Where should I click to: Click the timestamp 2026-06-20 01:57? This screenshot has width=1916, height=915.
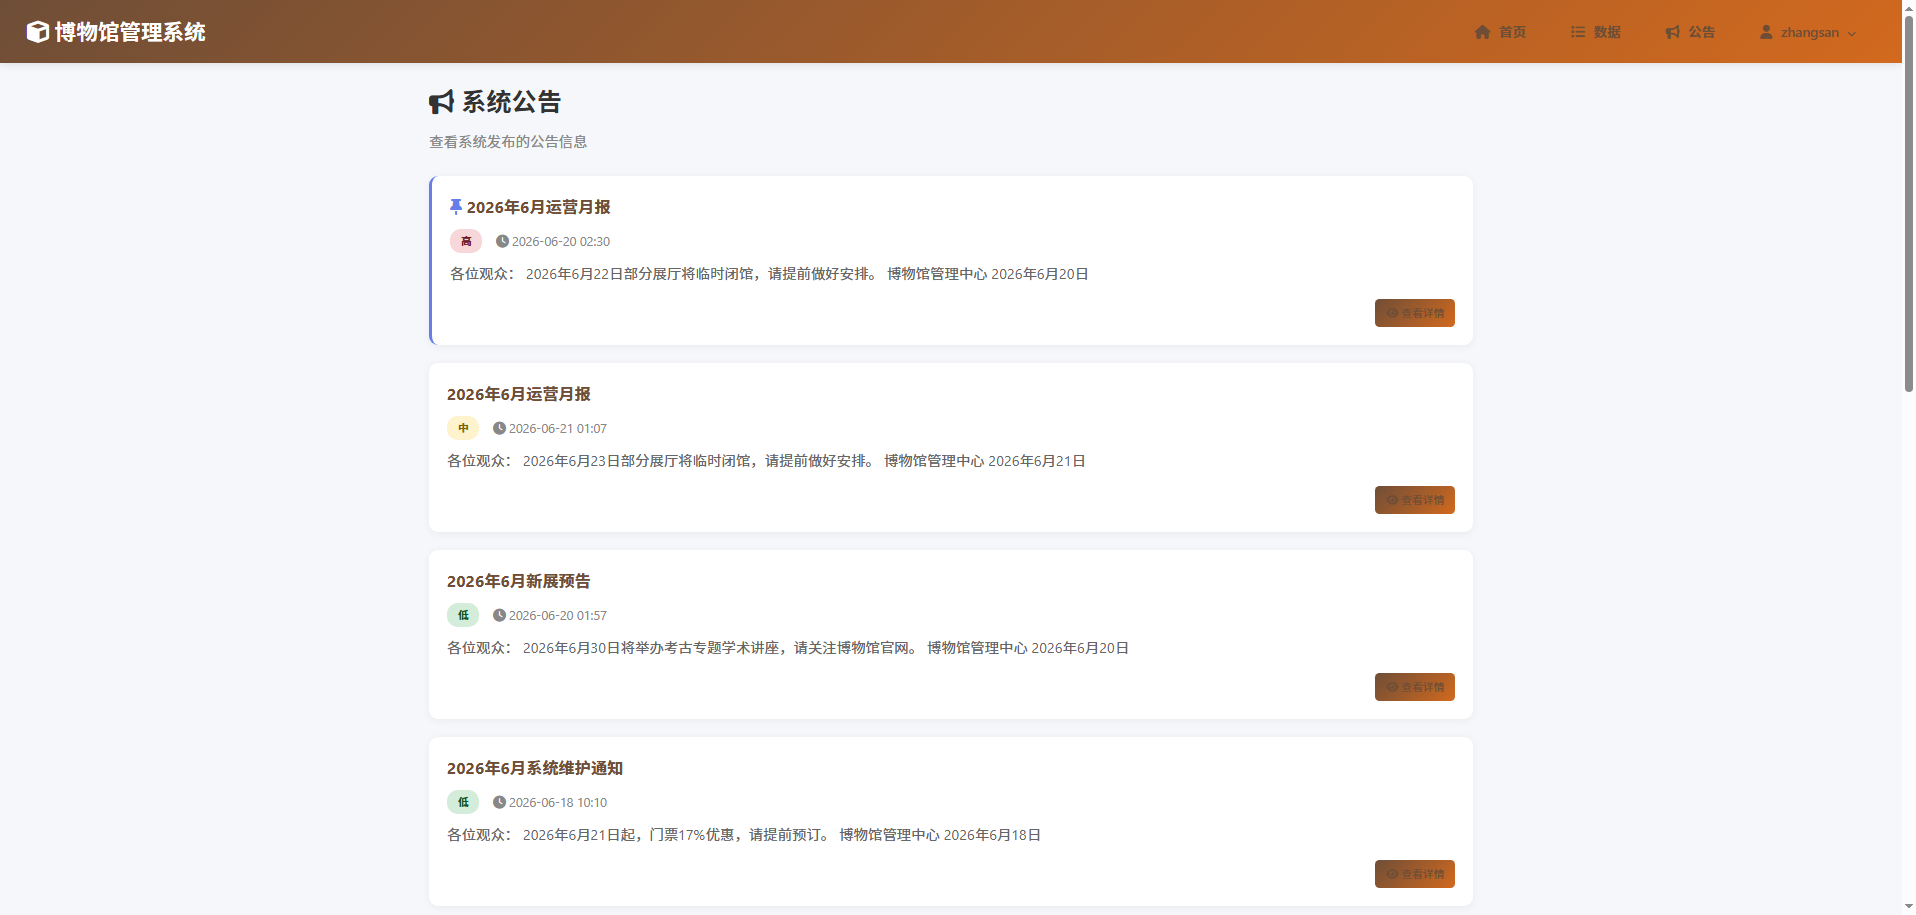(558, 615)
